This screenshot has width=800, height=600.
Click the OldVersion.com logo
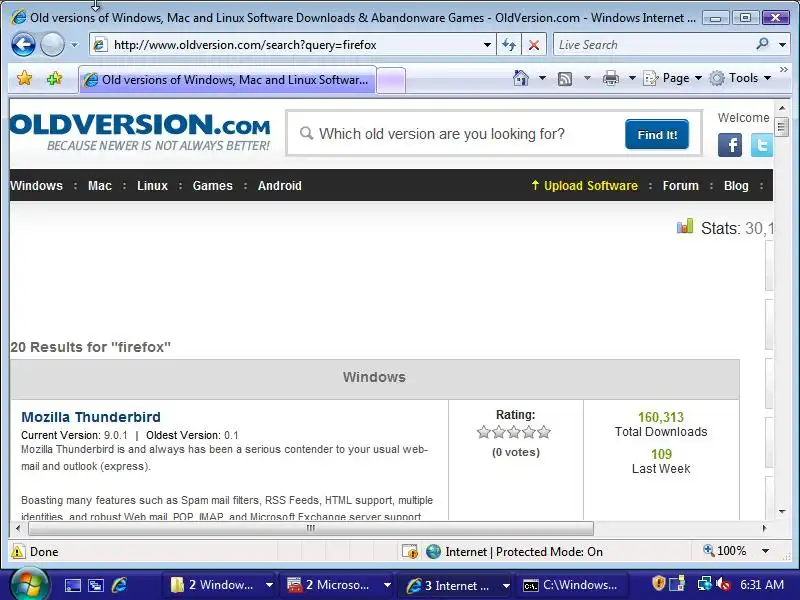[x=140, y=132]
